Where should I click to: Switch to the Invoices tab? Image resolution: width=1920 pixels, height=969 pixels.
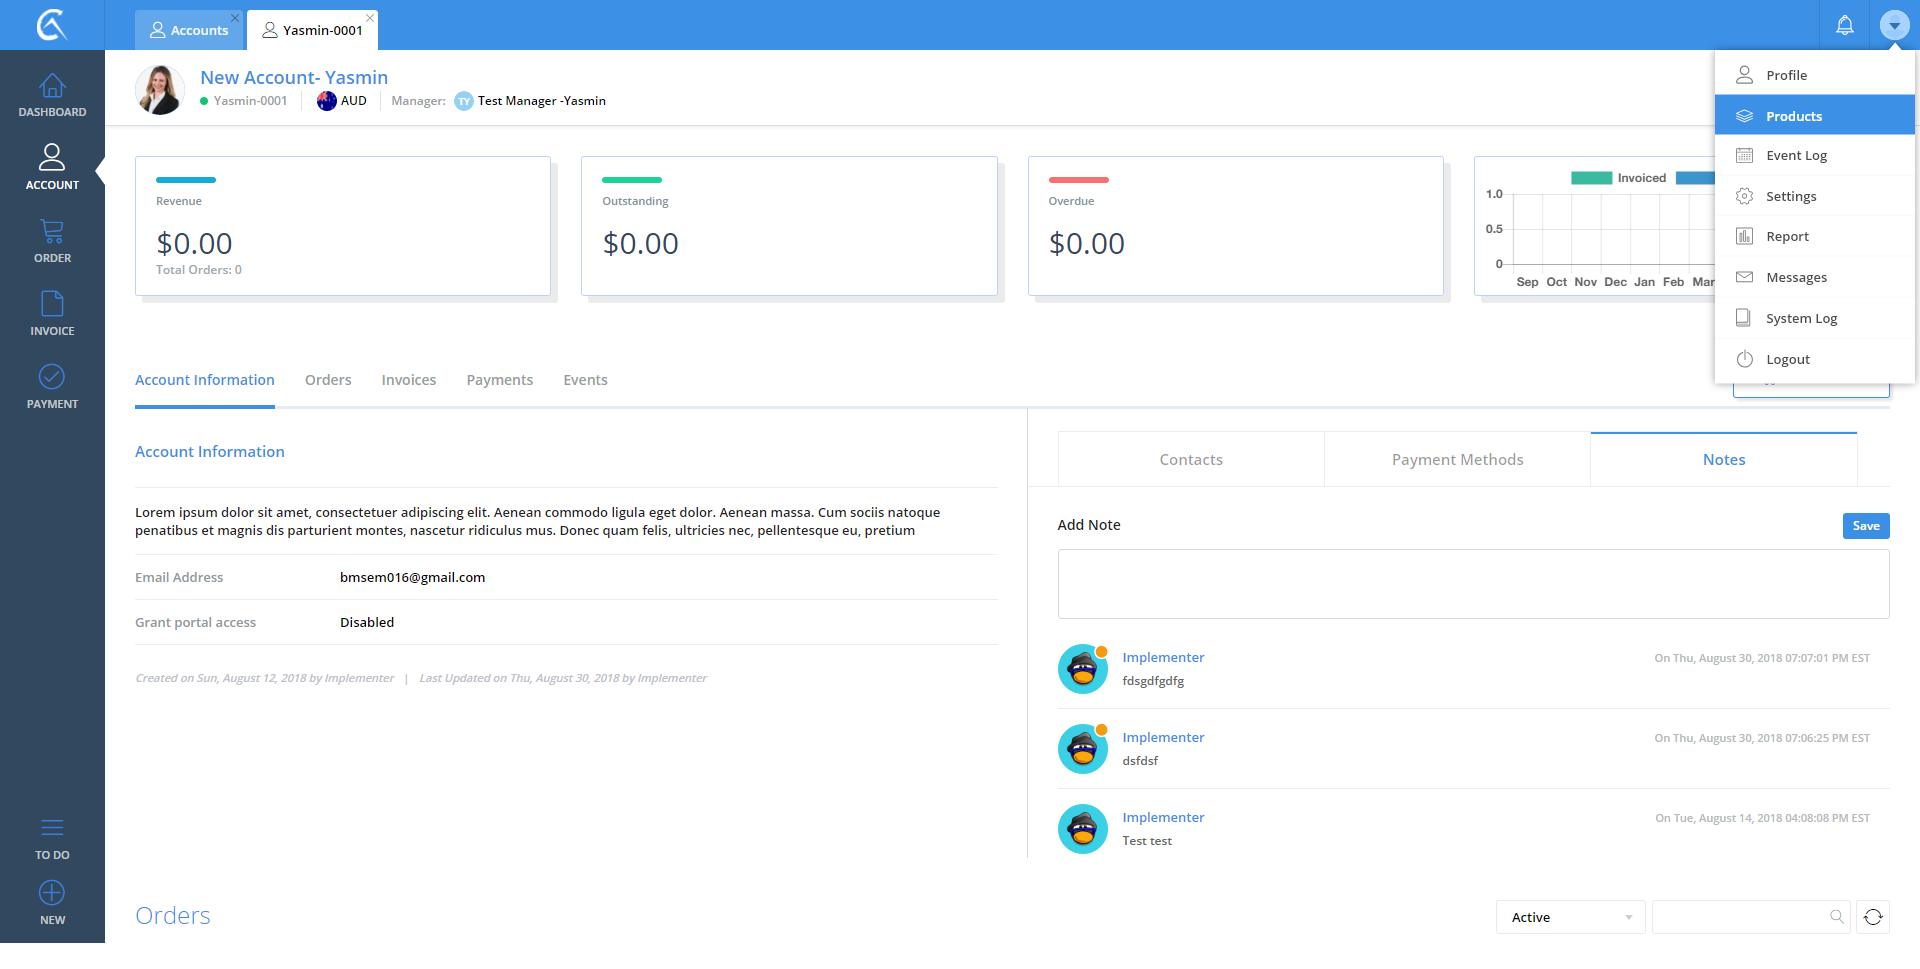[x=408, y=380]
